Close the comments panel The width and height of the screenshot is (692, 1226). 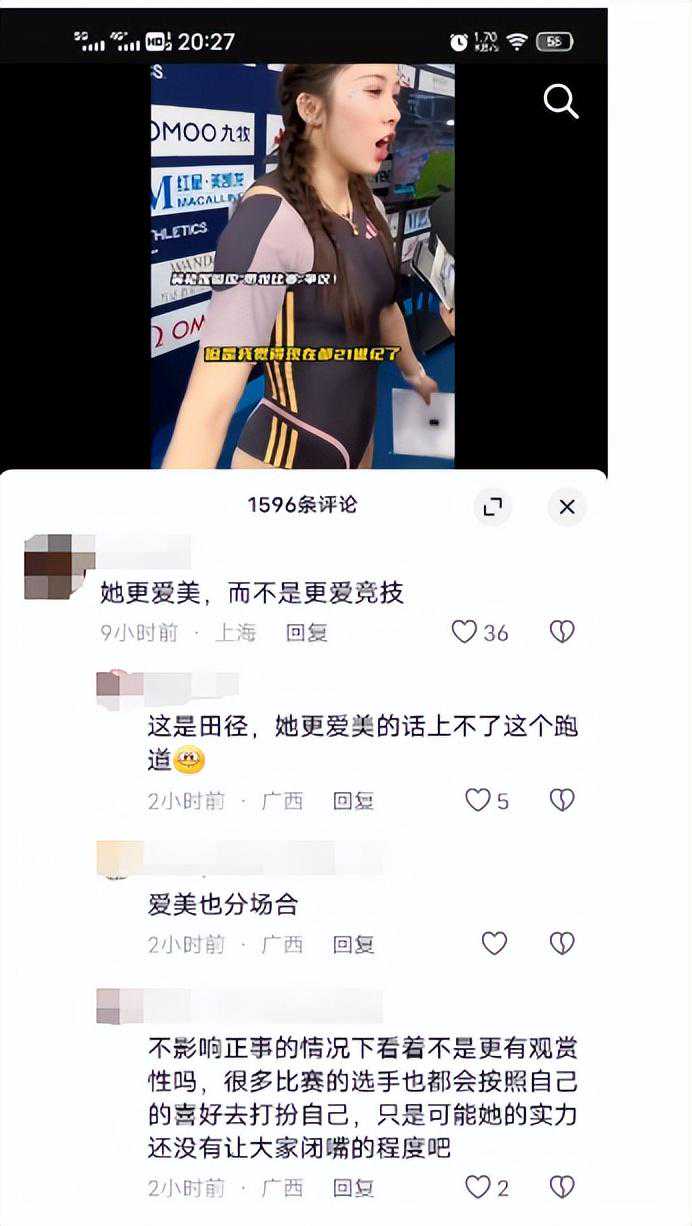pos(567,507)
